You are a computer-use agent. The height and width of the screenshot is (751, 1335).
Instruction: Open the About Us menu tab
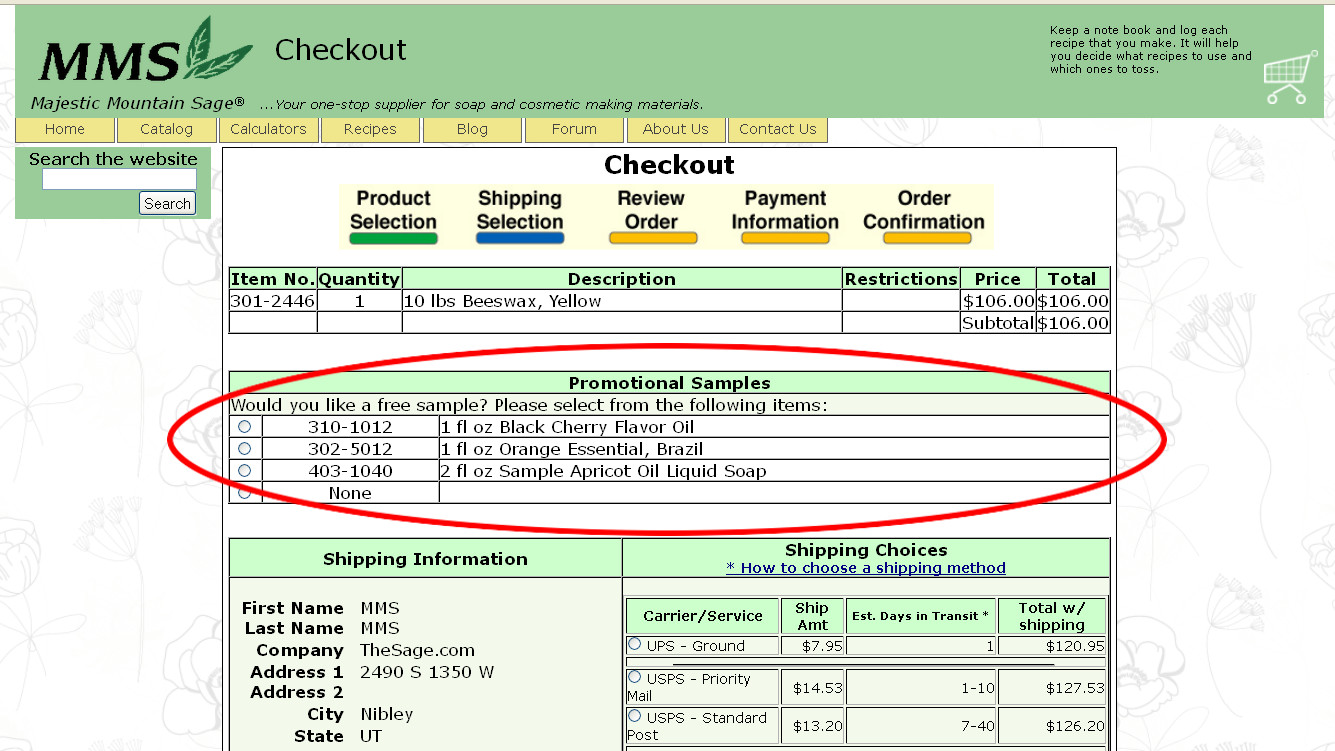pyautogui.click(x=676, y=130)
